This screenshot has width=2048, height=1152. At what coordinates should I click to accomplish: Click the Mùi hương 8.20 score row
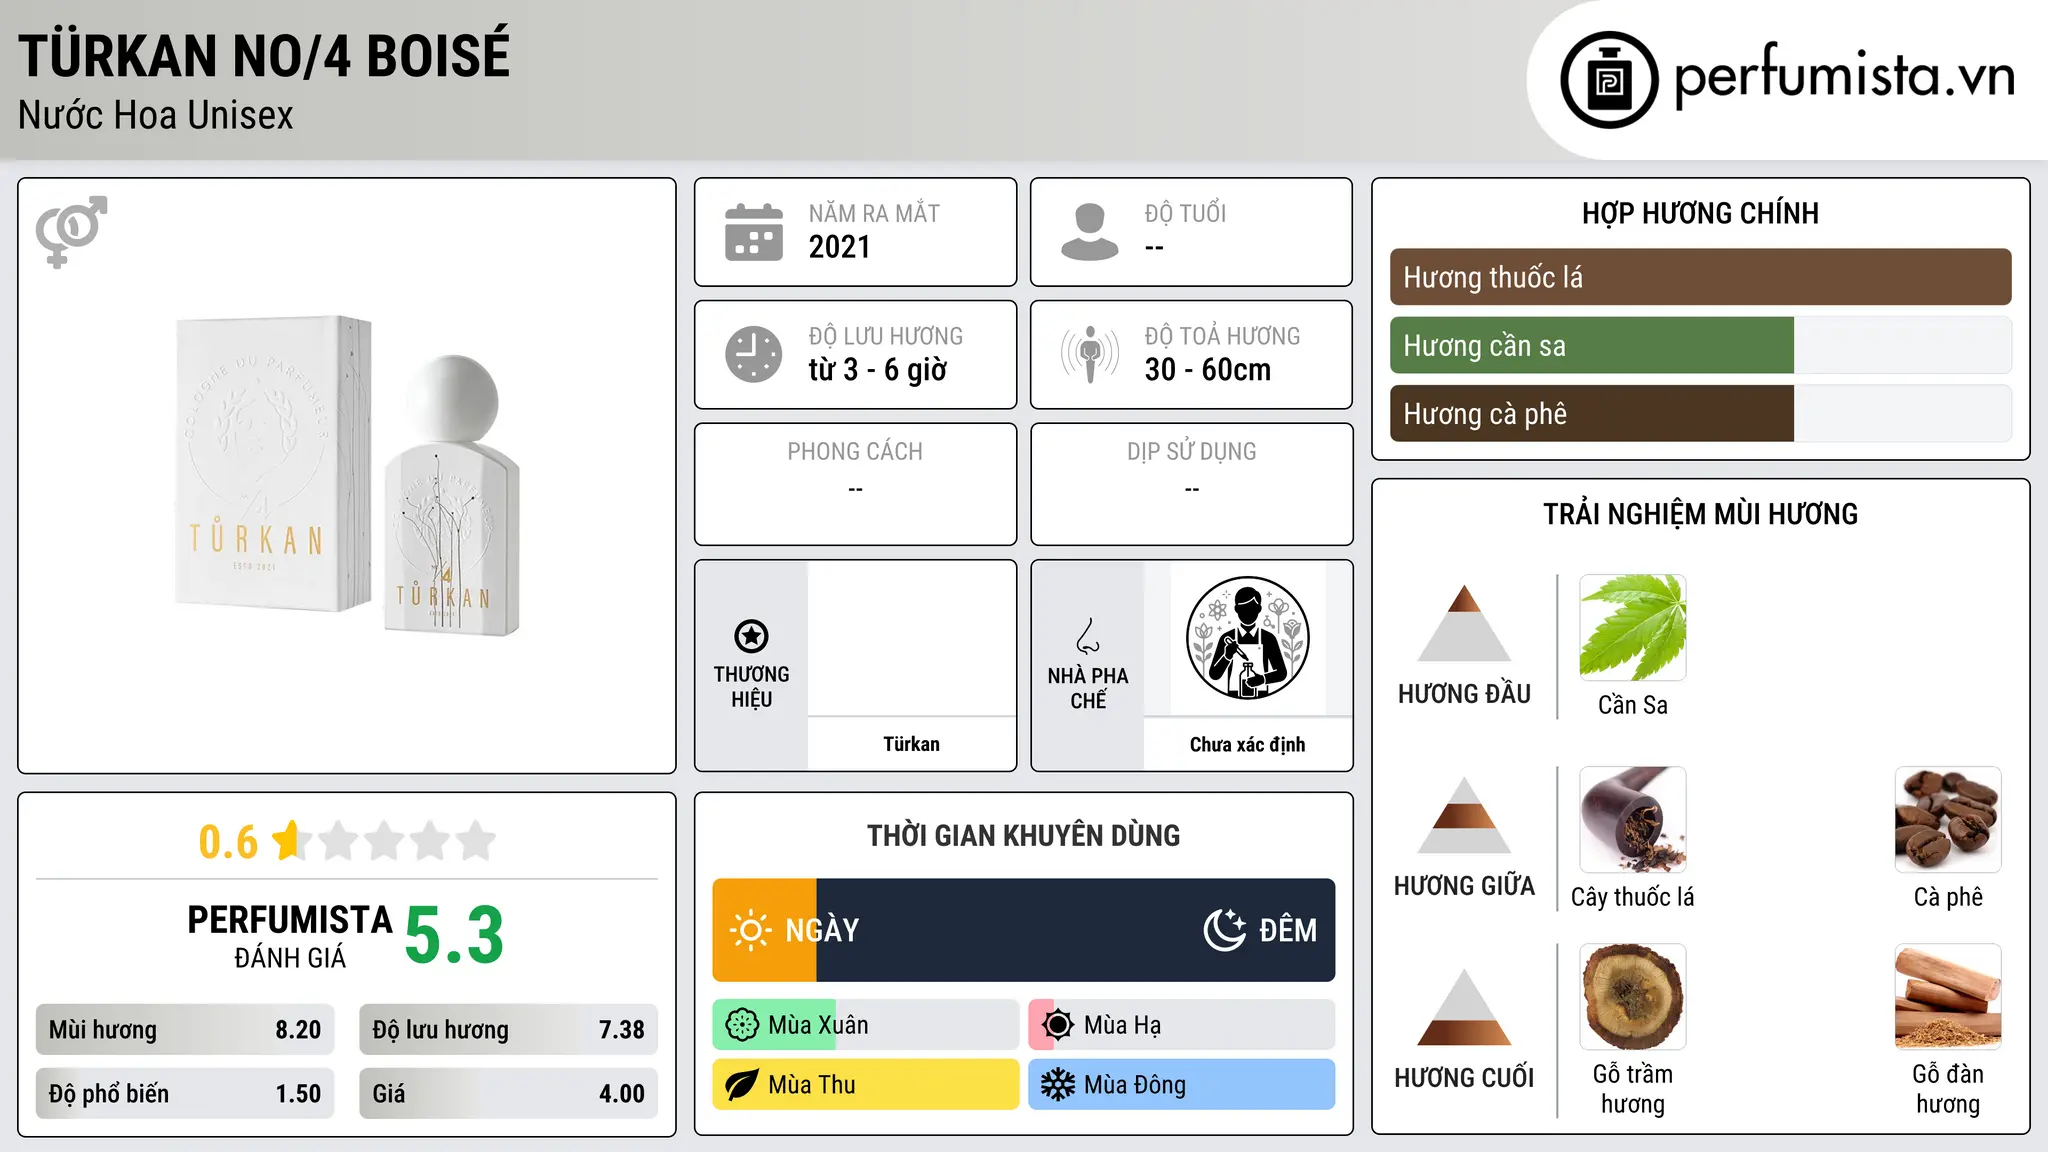(185, 1030)
